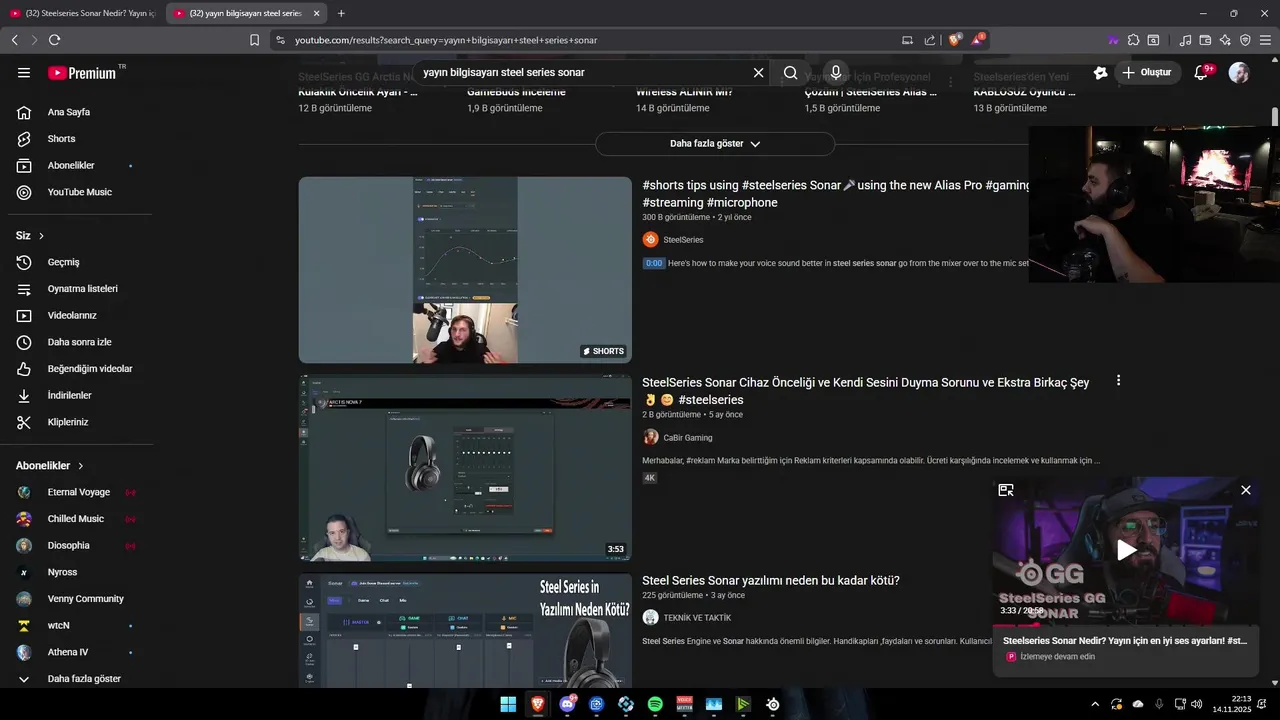This screenshot has height=720, width=1280.
Task: Open Spotify from the taskbar
Action: (655, 704)
